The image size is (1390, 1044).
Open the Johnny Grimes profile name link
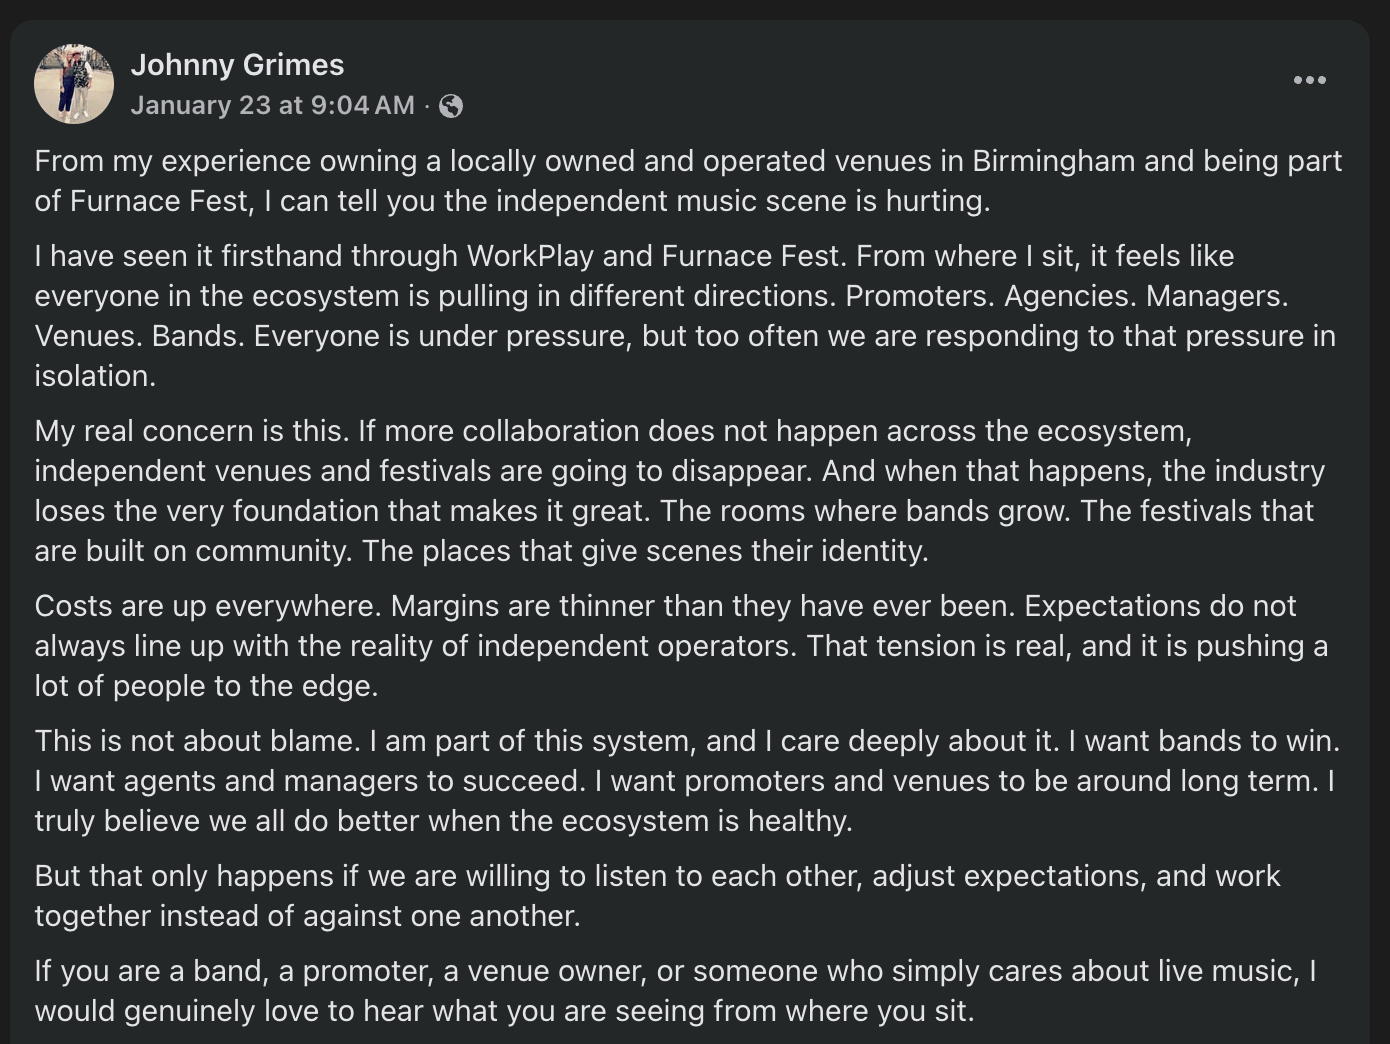pos(237,65)
